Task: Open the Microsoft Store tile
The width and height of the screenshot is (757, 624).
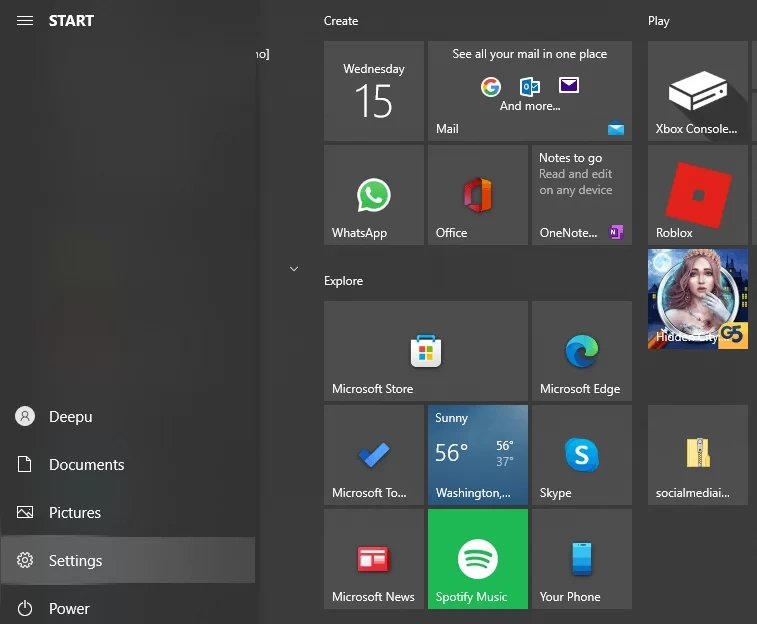Action: pyautogui.click(x=426, y=351)
